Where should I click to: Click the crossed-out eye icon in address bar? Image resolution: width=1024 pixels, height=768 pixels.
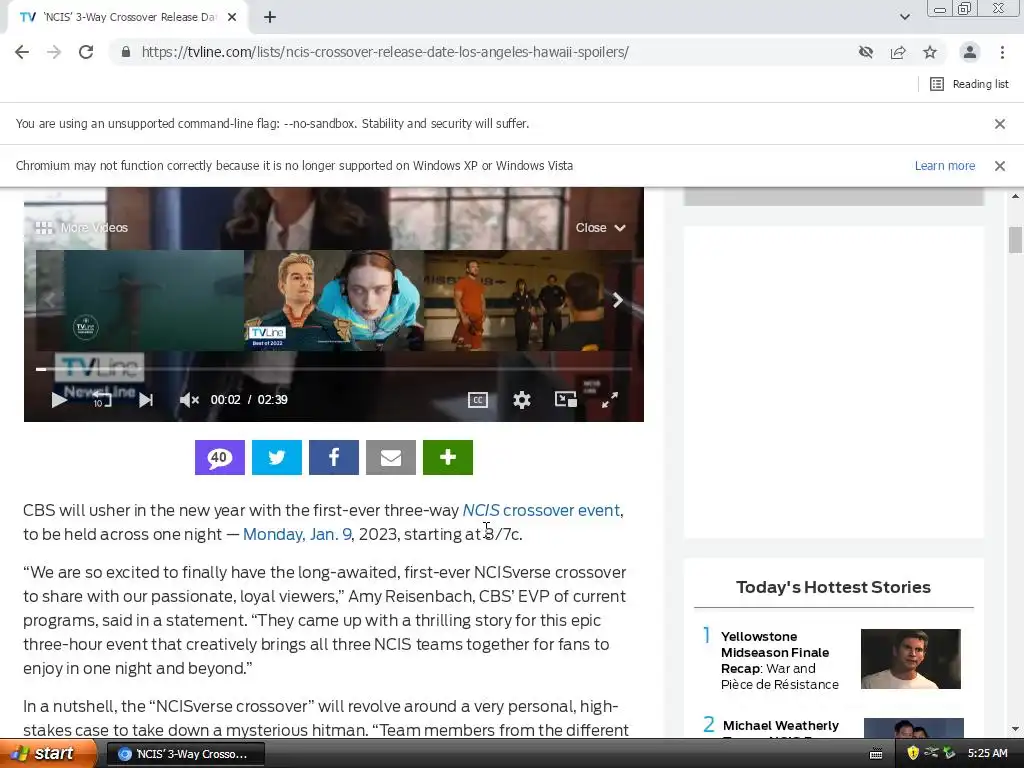[866, 52]
